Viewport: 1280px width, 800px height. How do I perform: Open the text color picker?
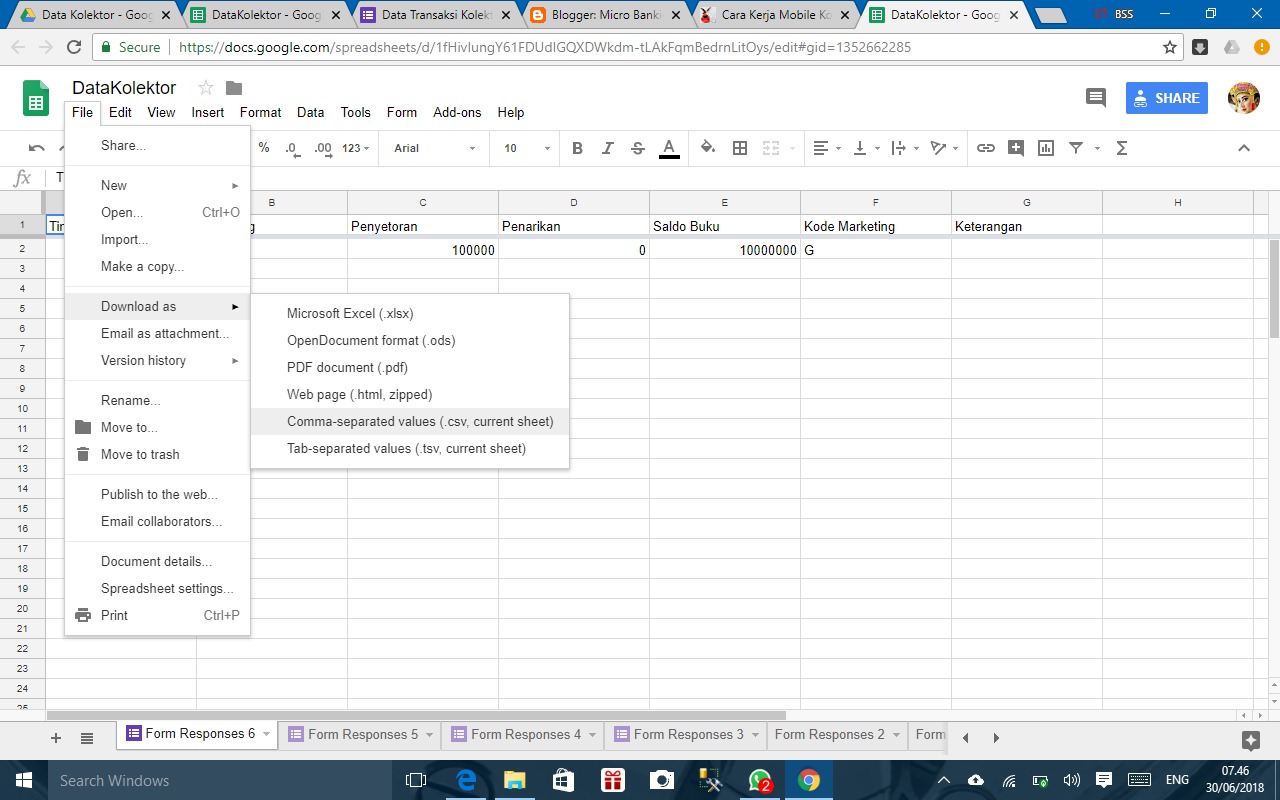(668, 147)
